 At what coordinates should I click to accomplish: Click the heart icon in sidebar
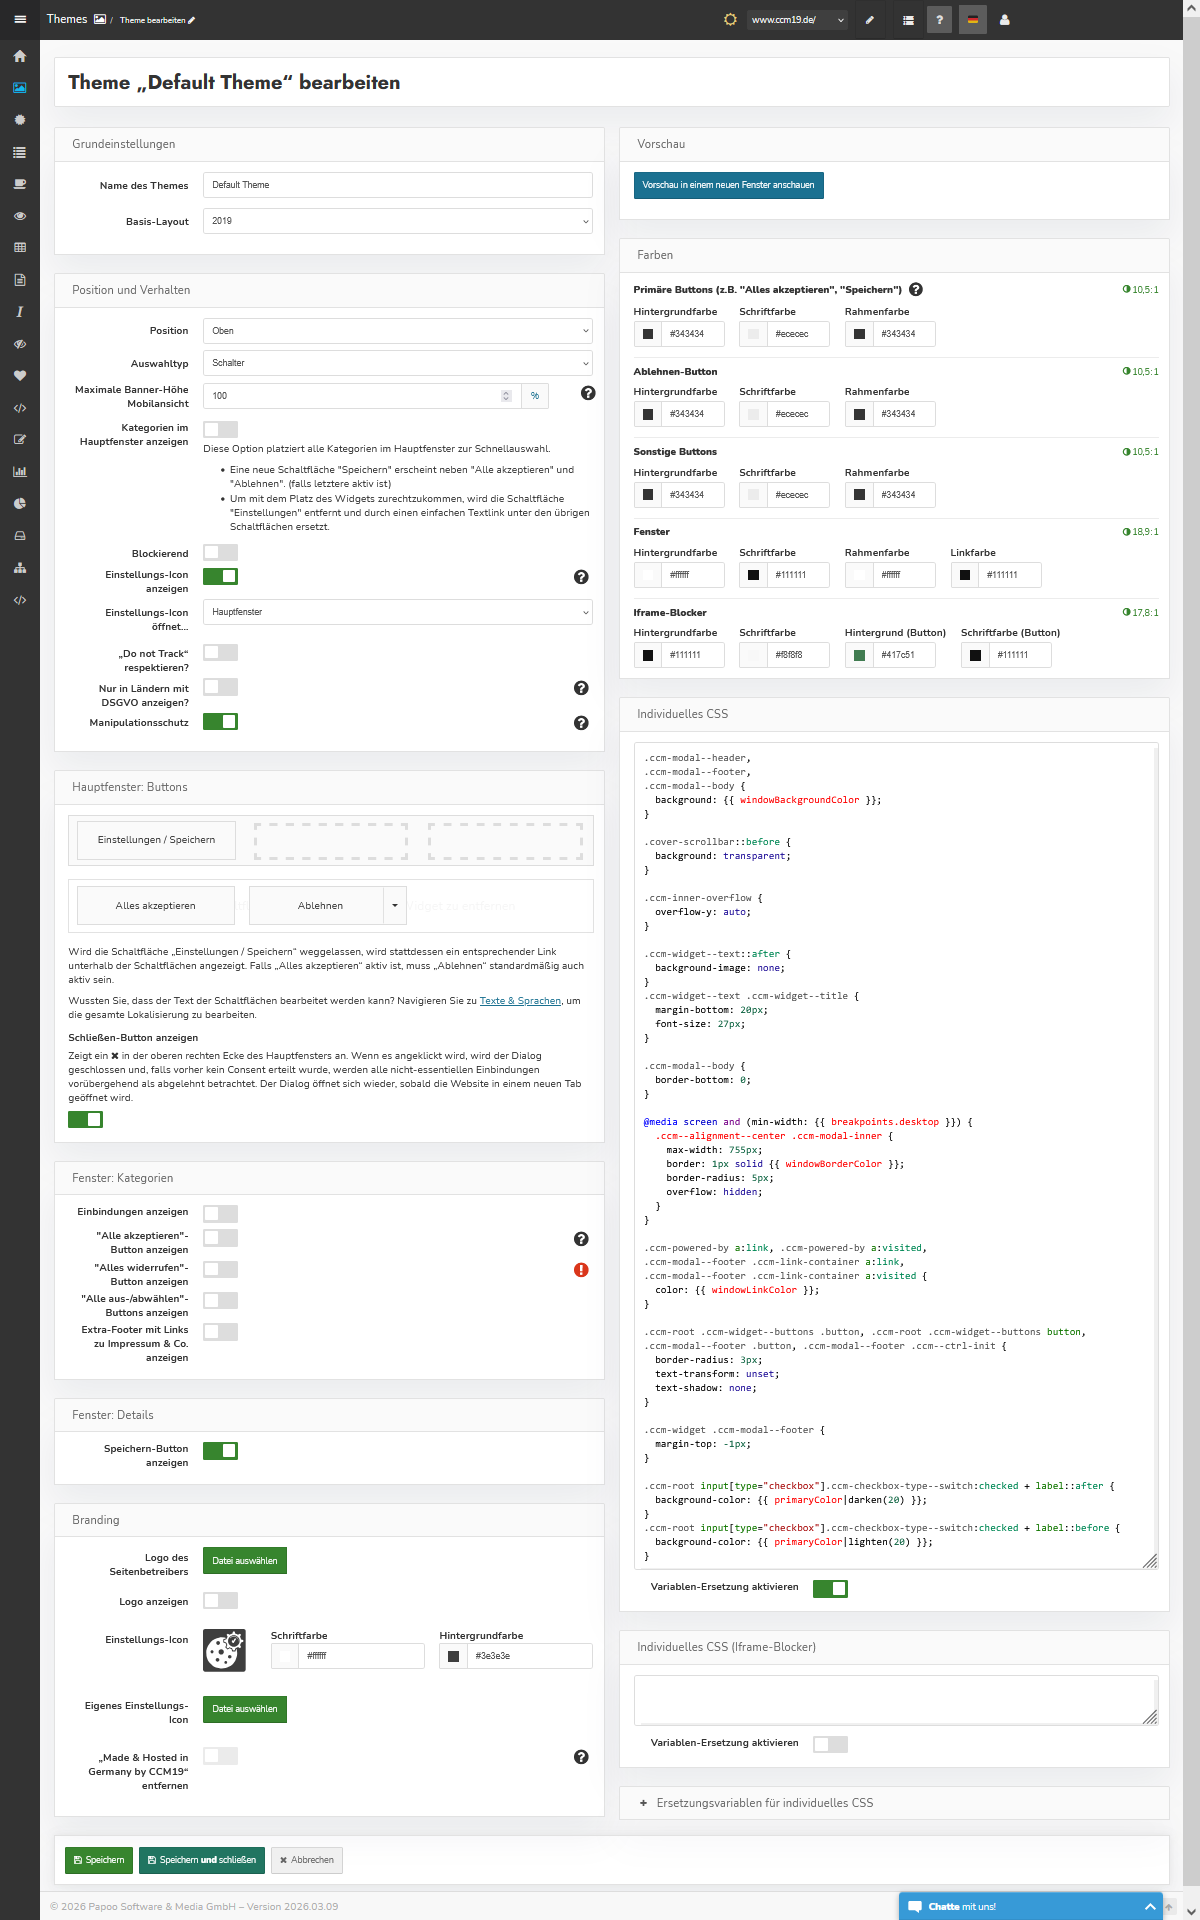(x=20, y=376)
